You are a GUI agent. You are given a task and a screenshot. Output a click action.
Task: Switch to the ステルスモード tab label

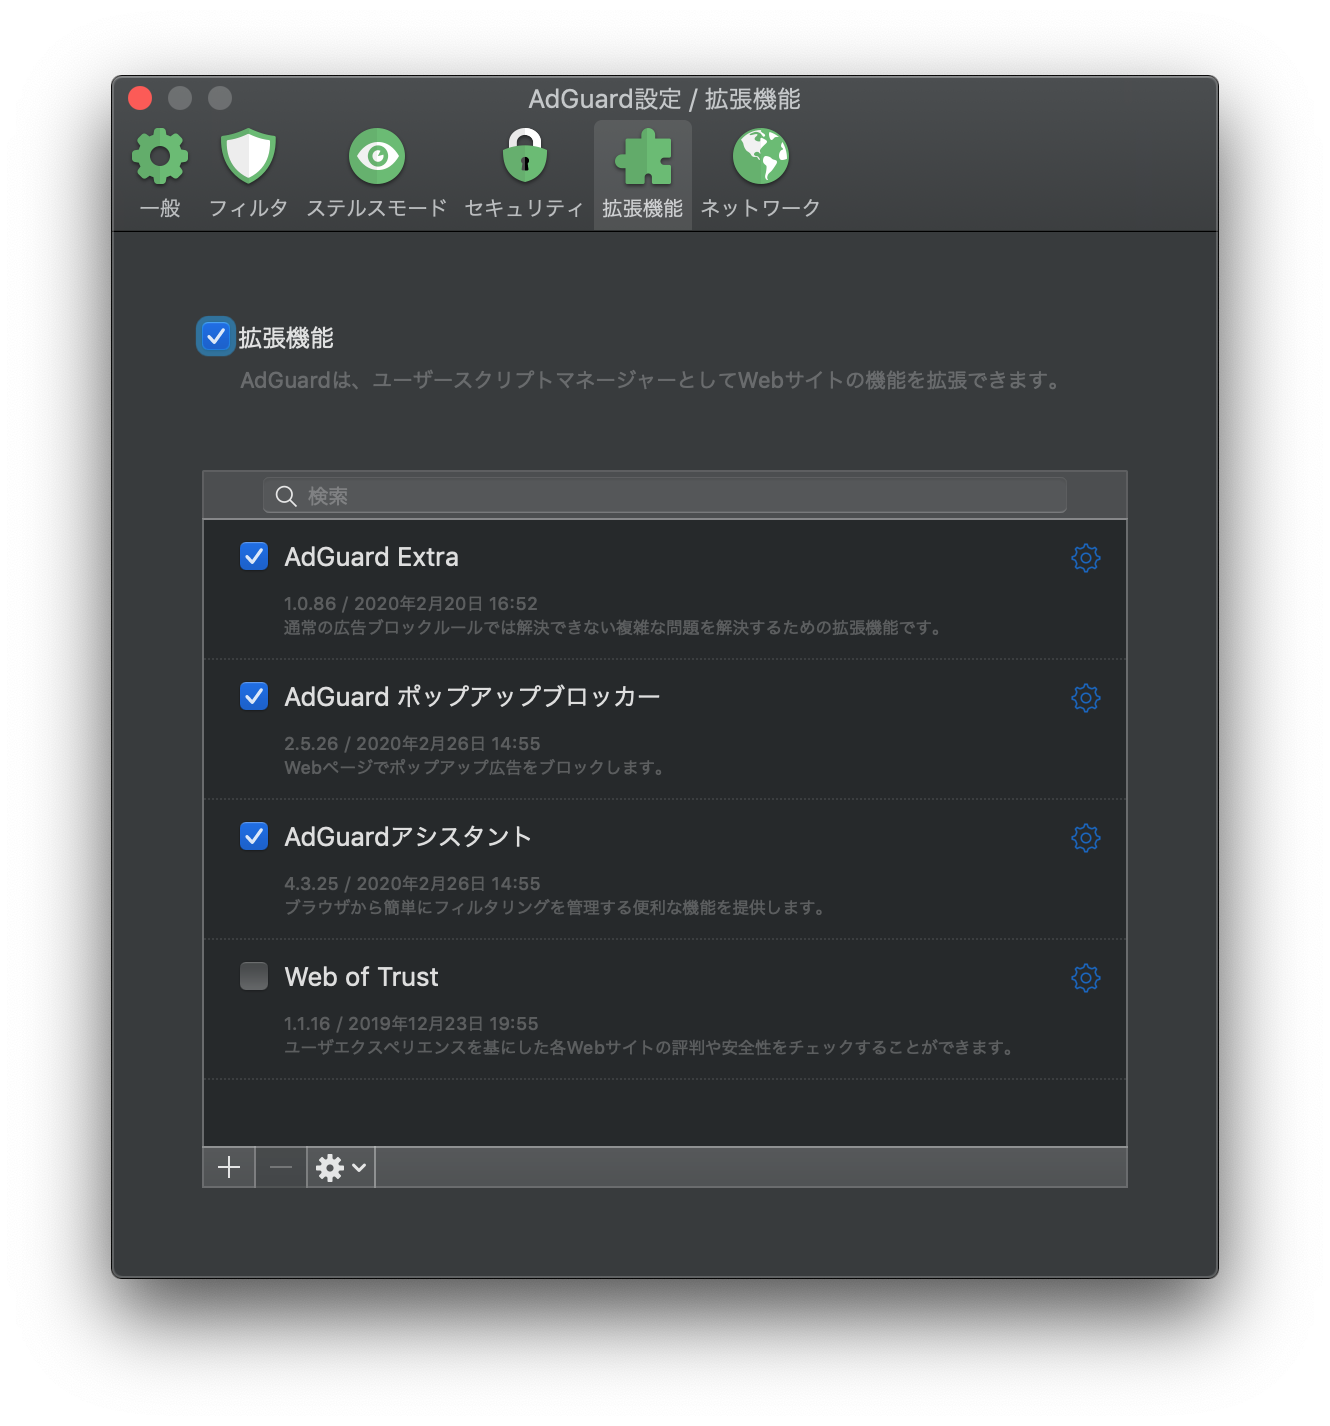click(x=377, y=208)
